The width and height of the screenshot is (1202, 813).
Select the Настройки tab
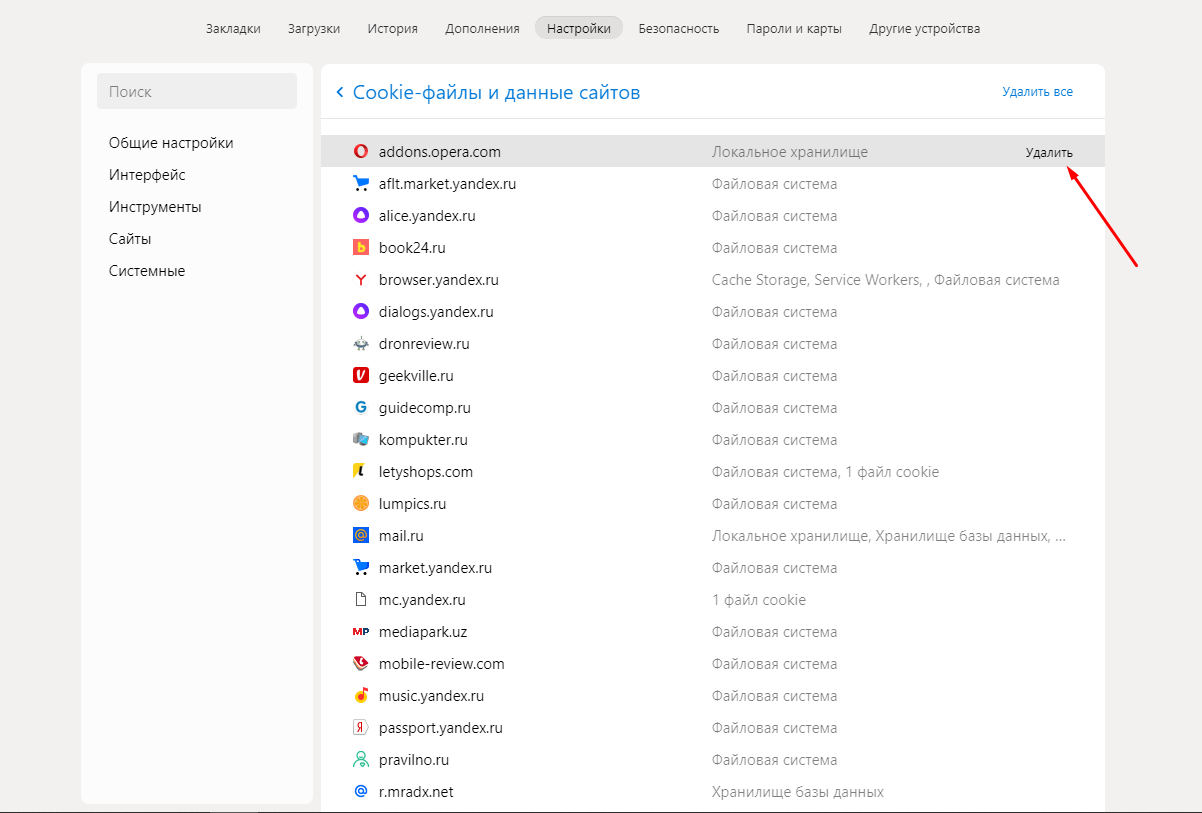pos(579,28)
